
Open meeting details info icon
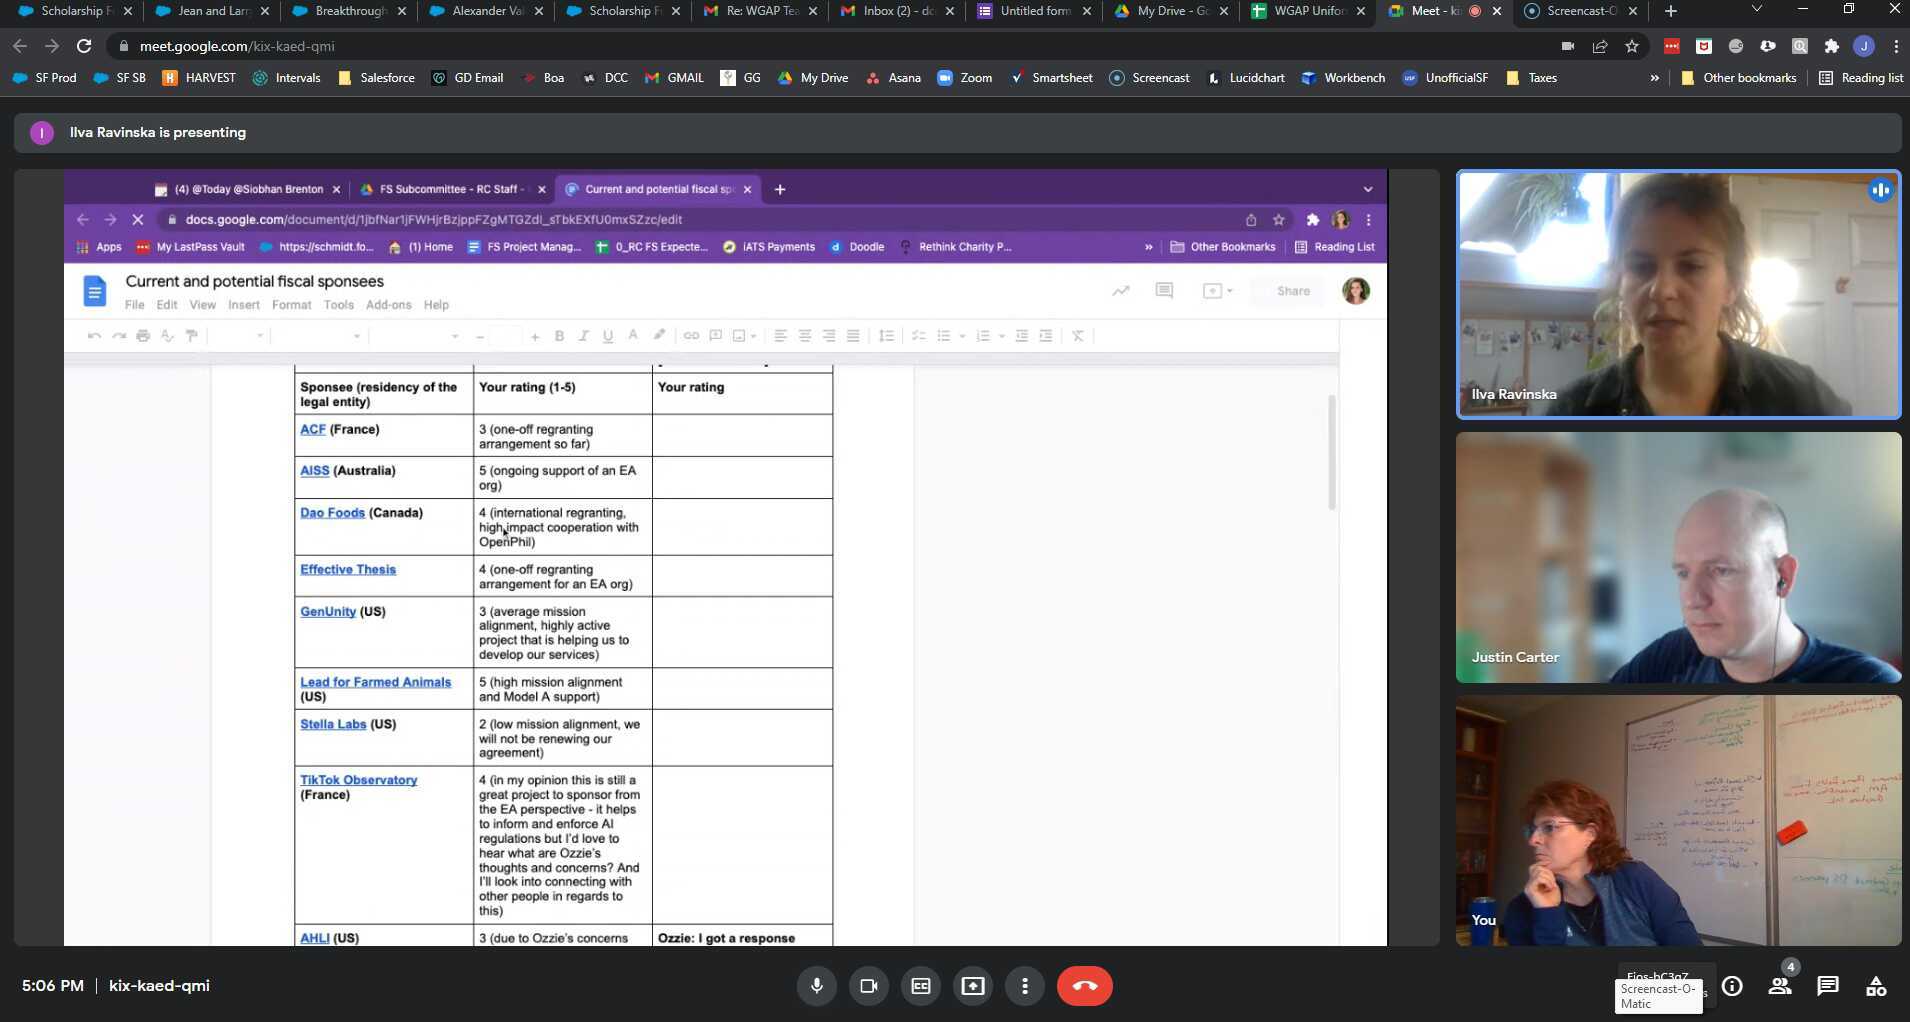1732,986
